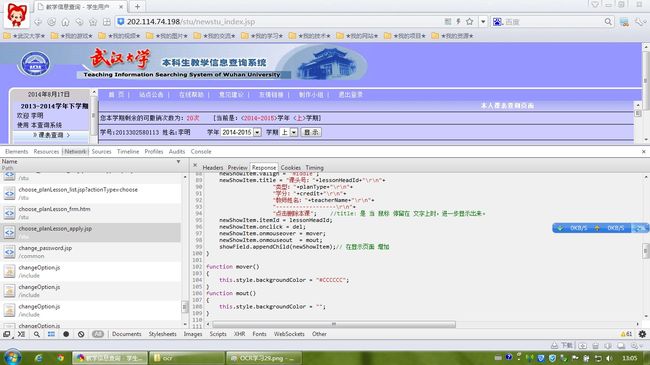Toggle network record button
The image size is (650, 365).
tap(66, 334)
